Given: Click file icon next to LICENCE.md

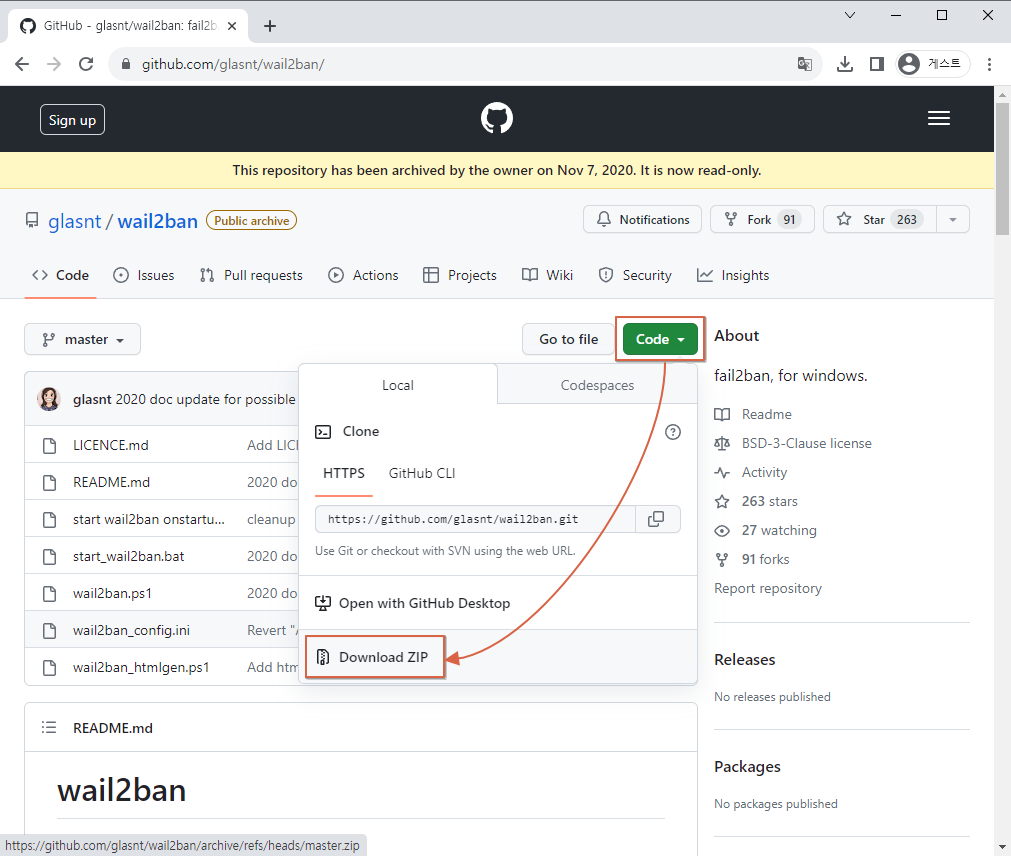Looking at the screenshot, I should coord(49,445).
